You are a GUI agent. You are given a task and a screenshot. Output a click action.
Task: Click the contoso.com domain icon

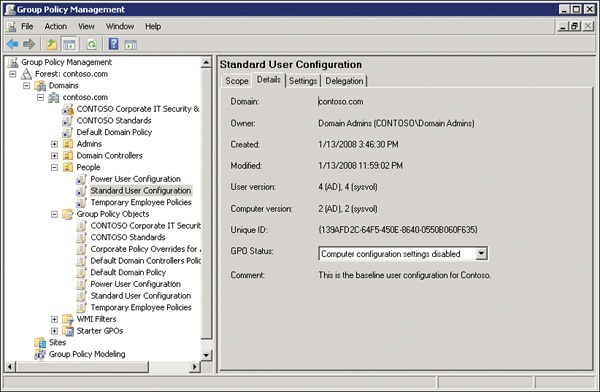click(54, 97)
